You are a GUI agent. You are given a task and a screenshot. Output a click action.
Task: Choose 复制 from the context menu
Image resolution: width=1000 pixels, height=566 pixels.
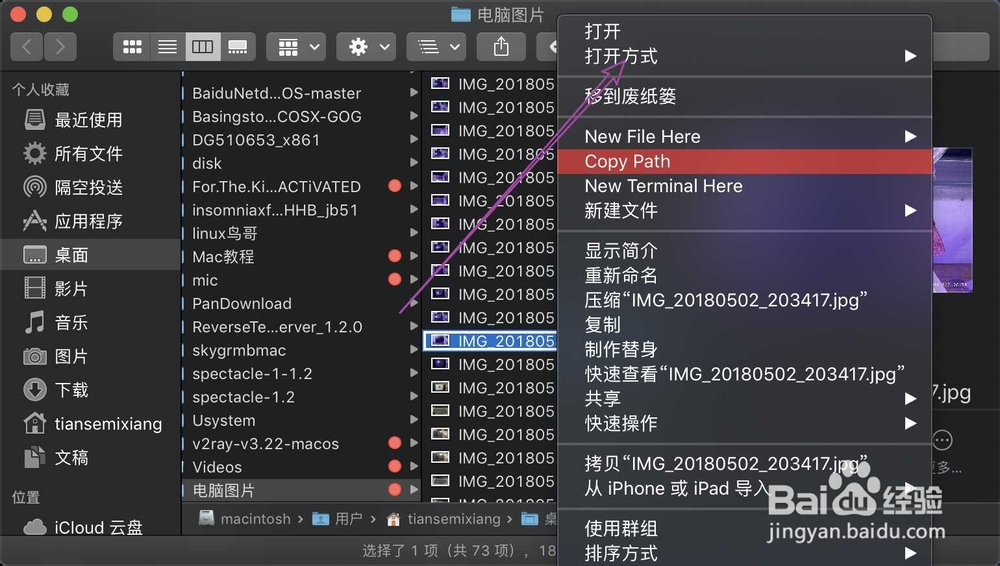click(744, 325)
